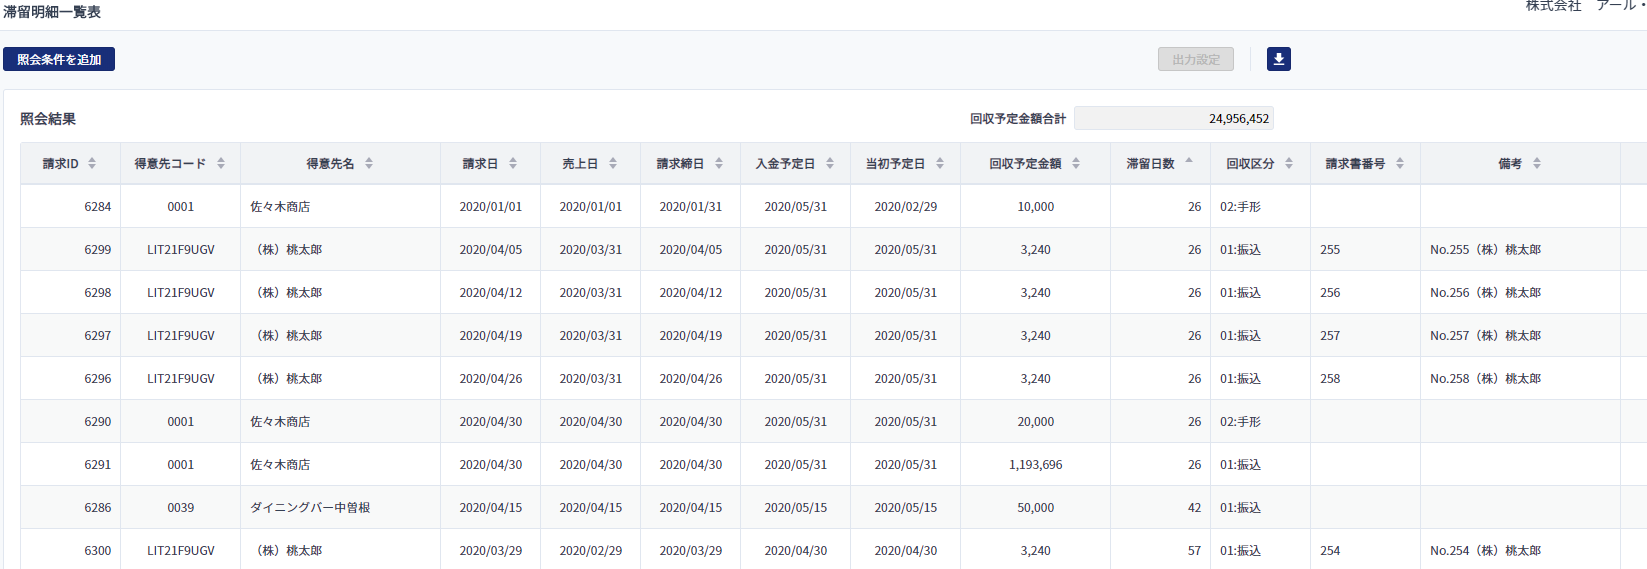Click 02:手形 in row 6284

(x=1240, y=206)
